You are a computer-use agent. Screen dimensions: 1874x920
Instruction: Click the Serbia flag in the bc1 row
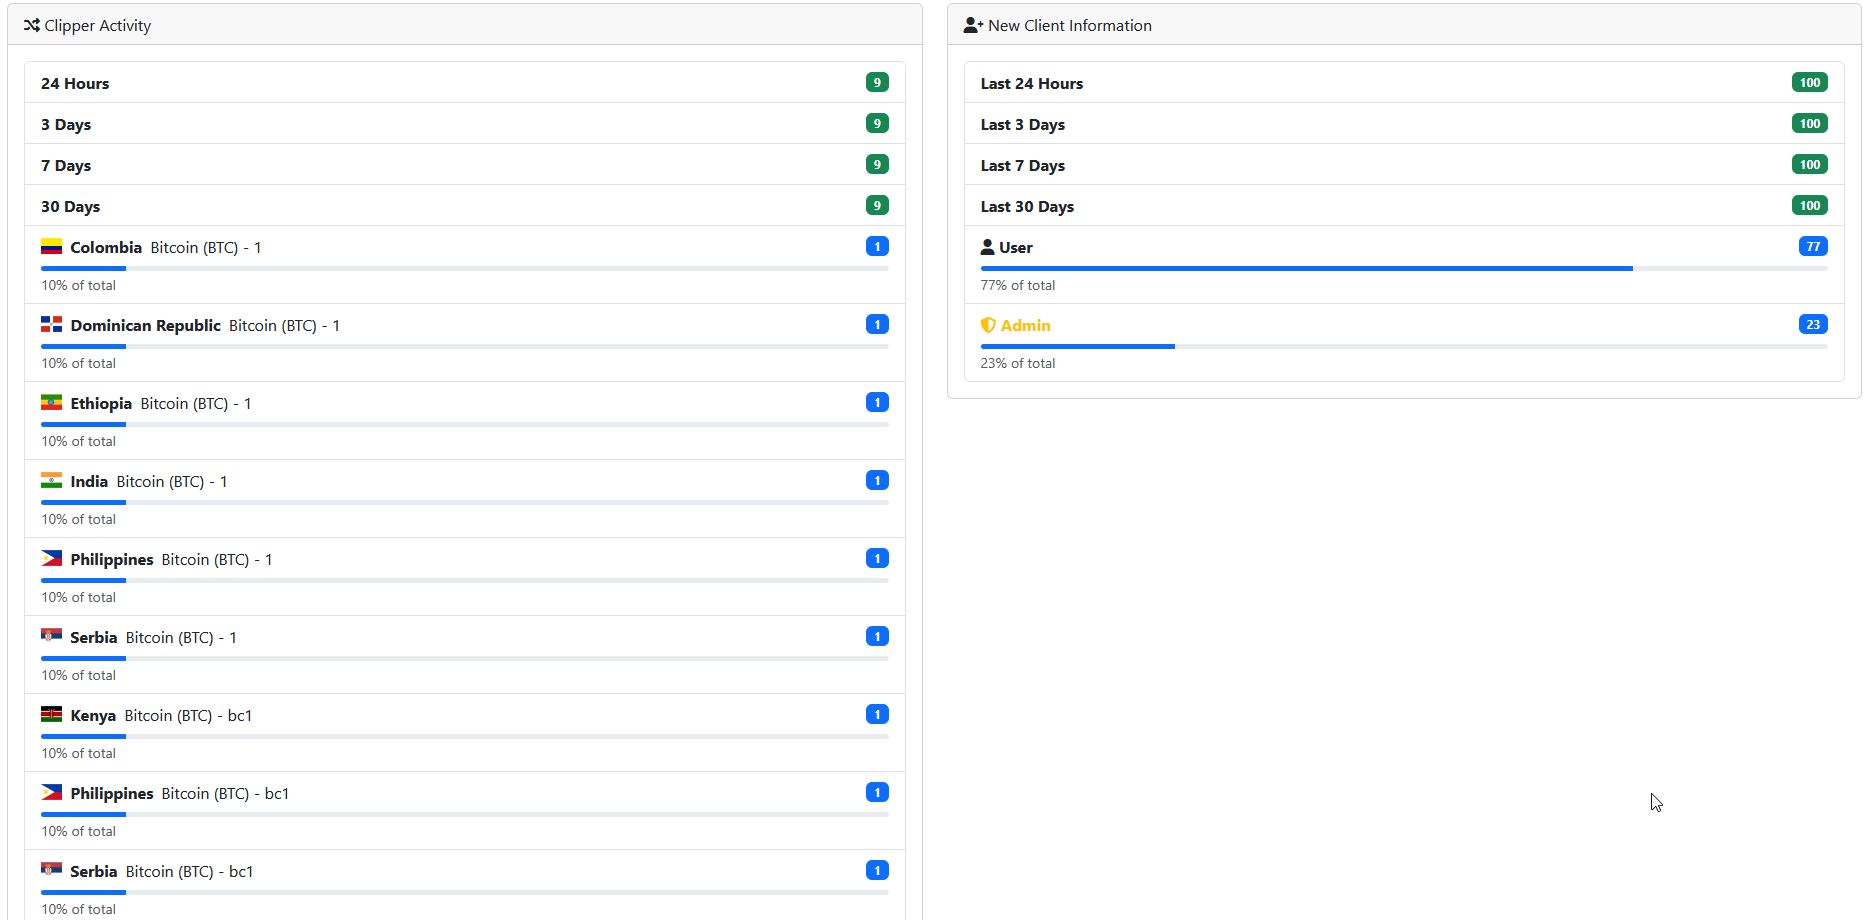52,871
